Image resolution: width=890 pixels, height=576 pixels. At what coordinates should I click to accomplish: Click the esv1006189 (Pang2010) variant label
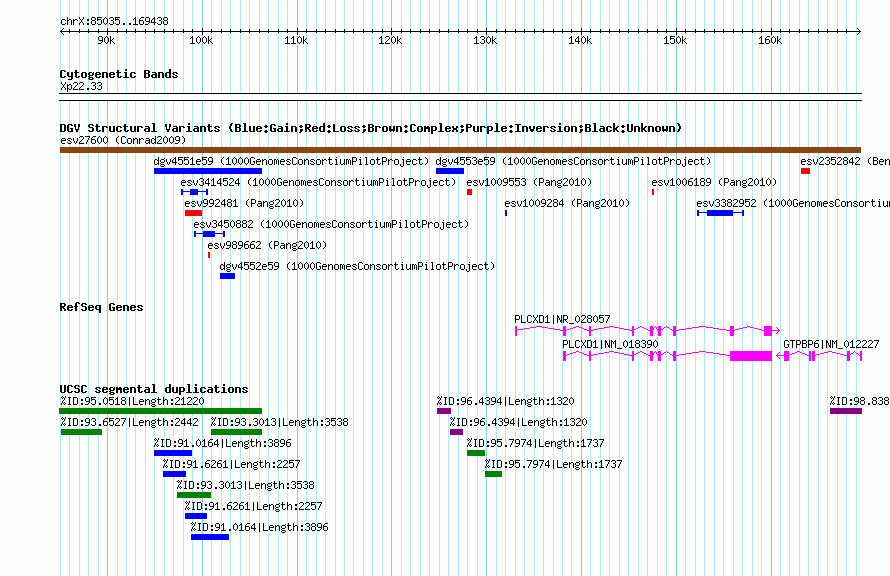click(714, 182)
